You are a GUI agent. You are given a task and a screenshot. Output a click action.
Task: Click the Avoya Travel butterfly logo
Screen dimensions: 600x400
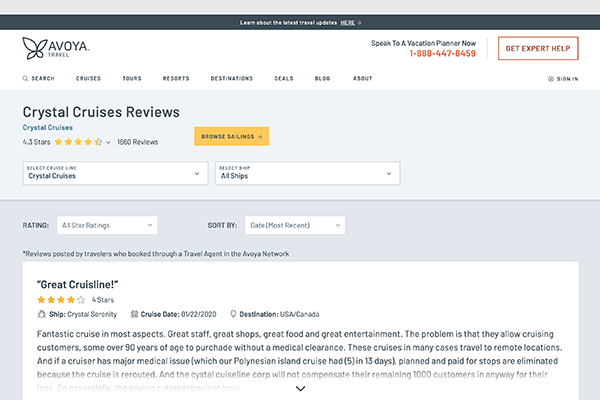pyautogui.click(x=56, y=48)
